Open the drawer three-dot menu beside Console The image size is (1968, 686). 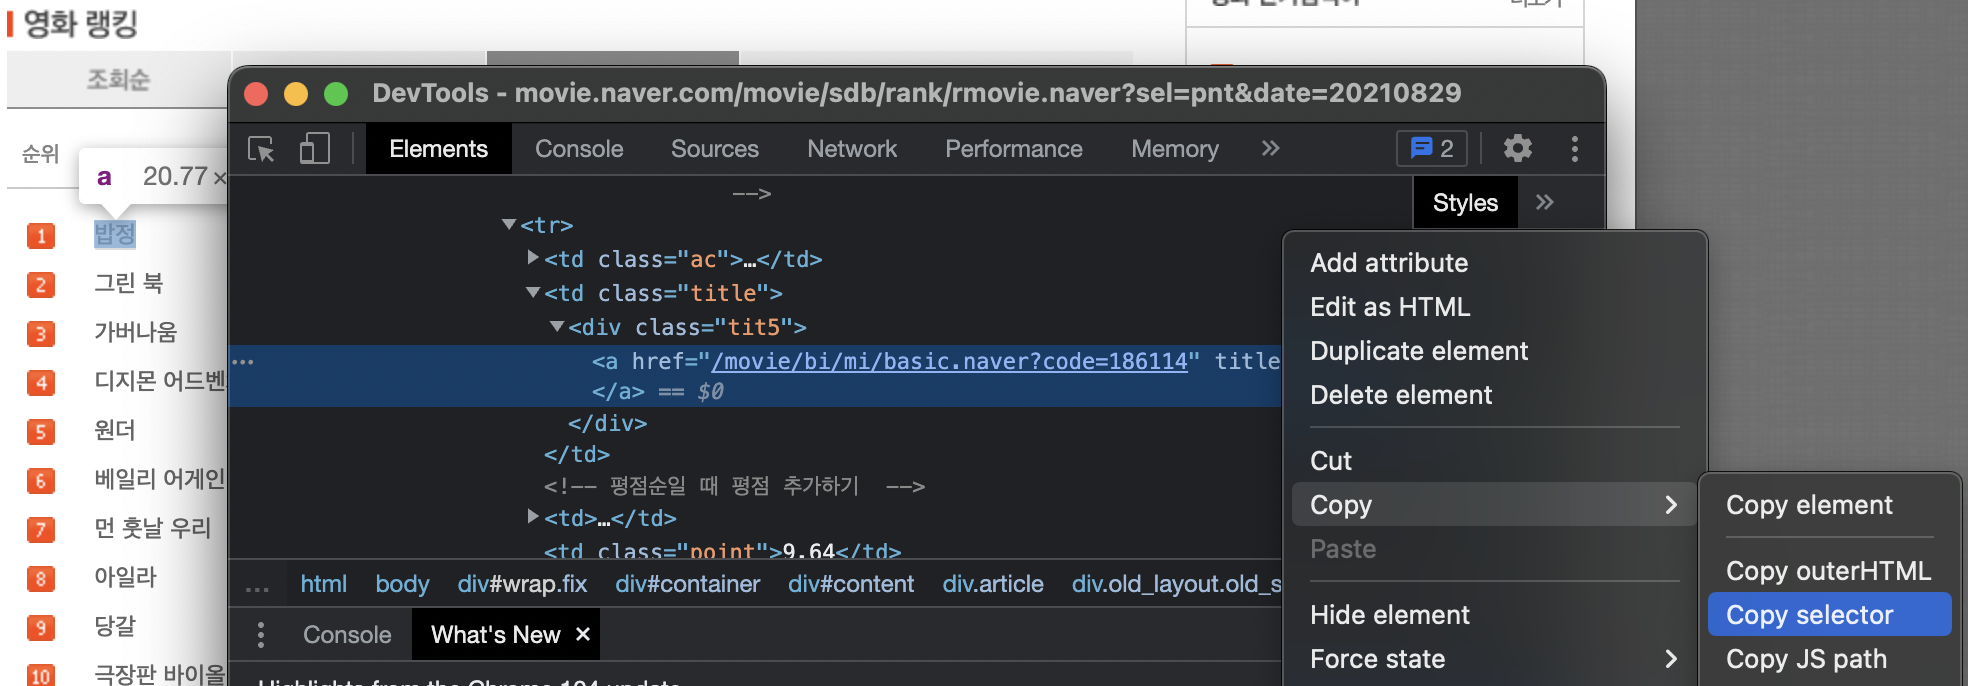coord(260,634)
